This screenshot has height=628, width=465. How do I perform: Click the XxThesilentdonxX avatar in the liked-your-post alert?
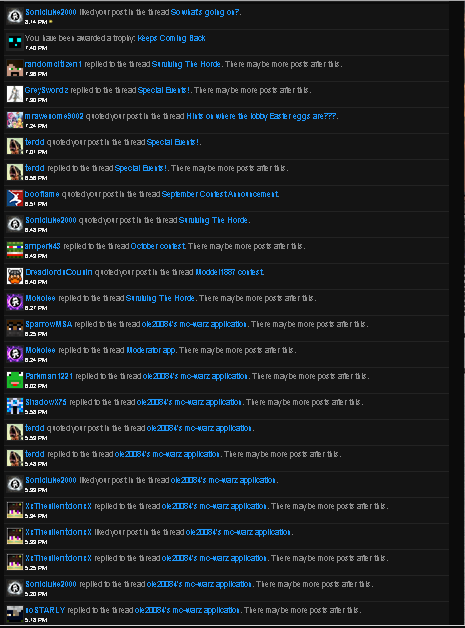tap(15, 536)
